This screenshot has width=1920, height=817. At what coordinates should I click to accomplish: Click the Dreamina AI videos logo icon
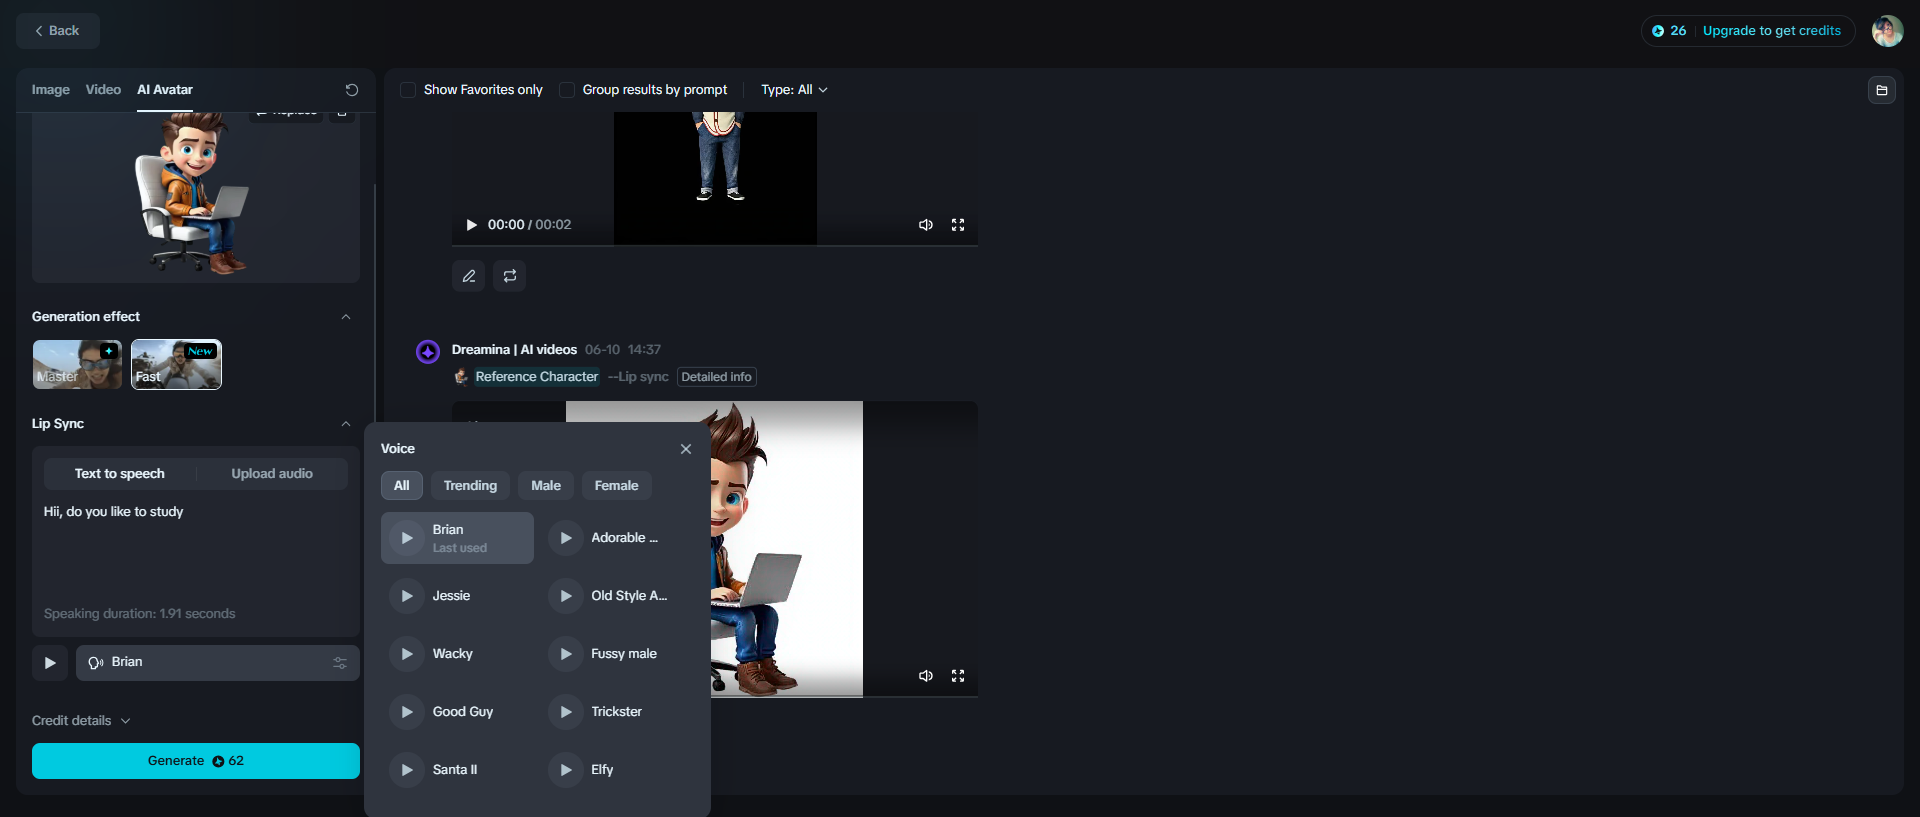click(428, 352)
